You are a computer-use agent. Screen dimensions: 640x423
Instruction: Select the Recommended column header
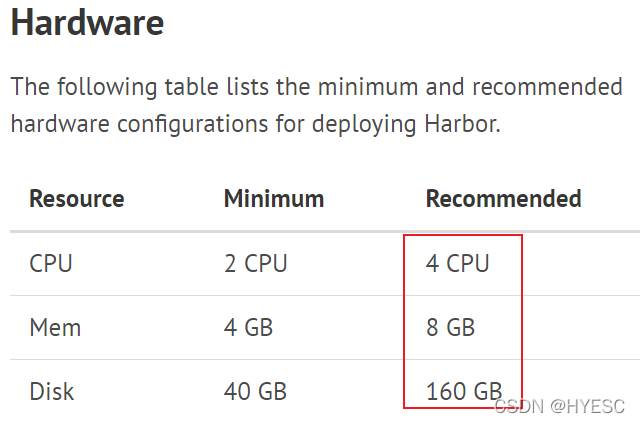click(503, 198)
